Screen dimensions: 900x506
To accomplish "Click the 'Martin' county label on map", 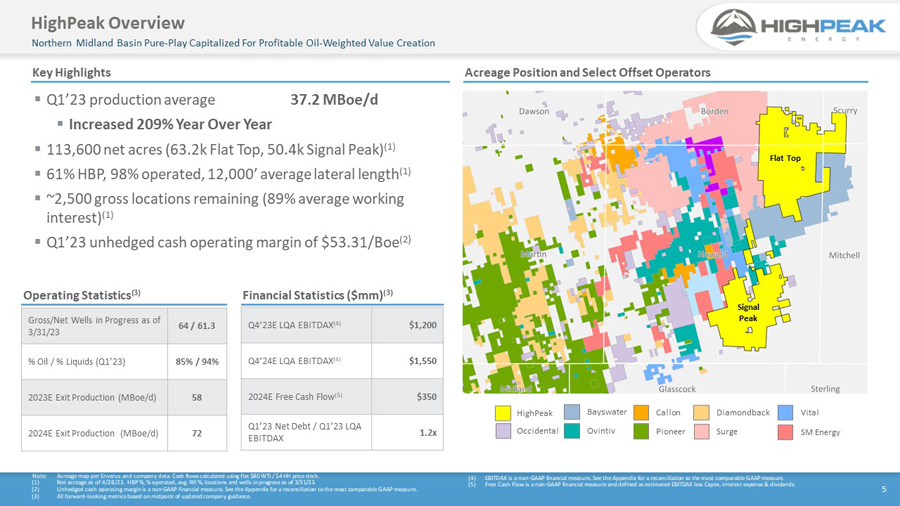I will tap(534, 254).
